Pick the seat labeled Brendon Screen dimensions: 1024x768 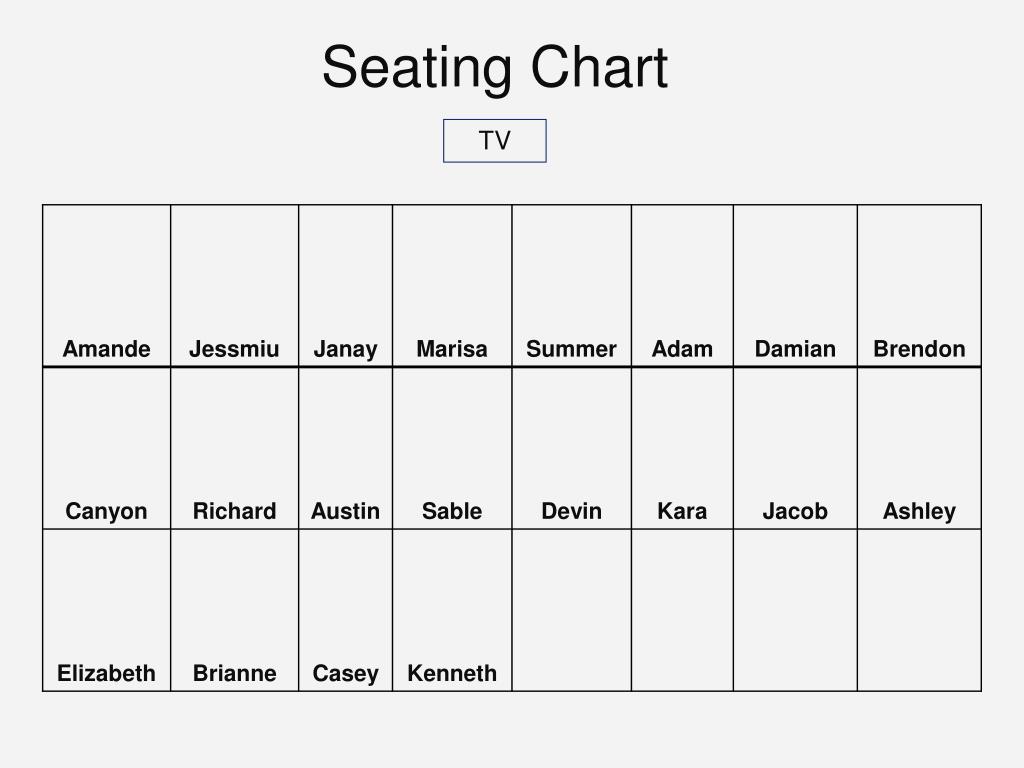[920, 286]
